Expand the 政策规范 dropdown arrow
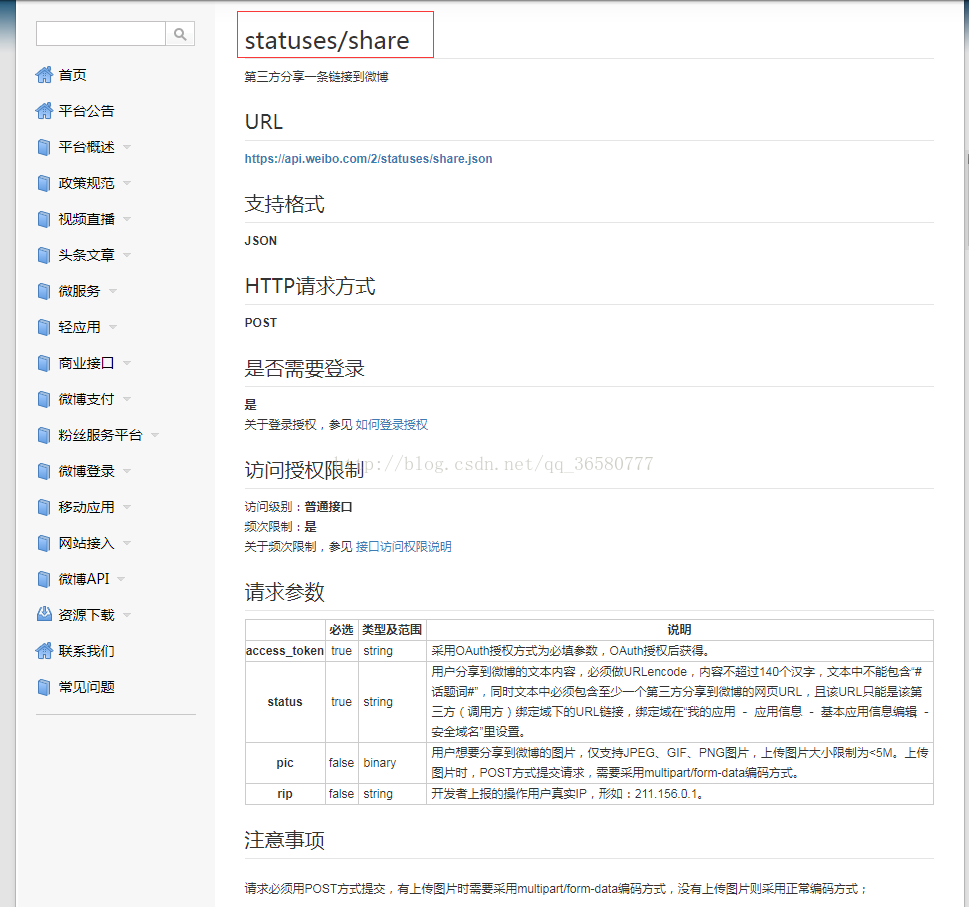This screenshot has height=907, width=969. point(127,183)
